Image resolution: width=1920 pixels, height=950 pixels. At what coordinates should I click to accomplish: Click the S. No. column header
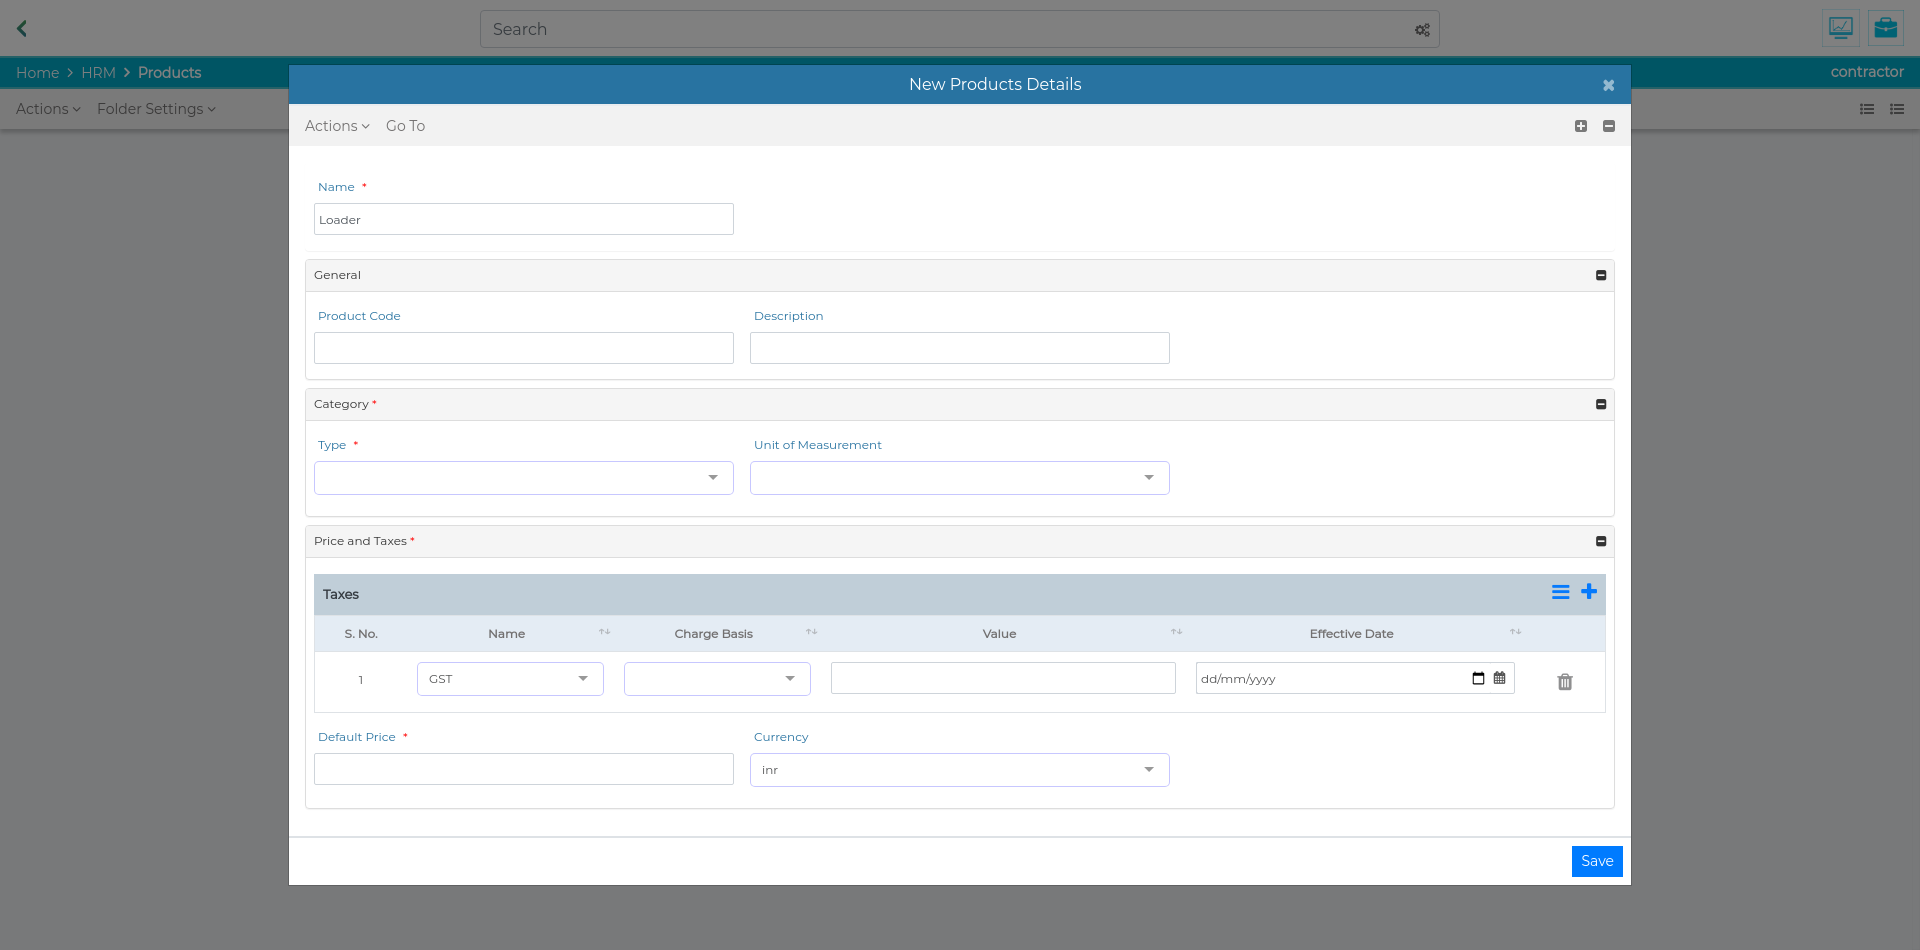361,634
